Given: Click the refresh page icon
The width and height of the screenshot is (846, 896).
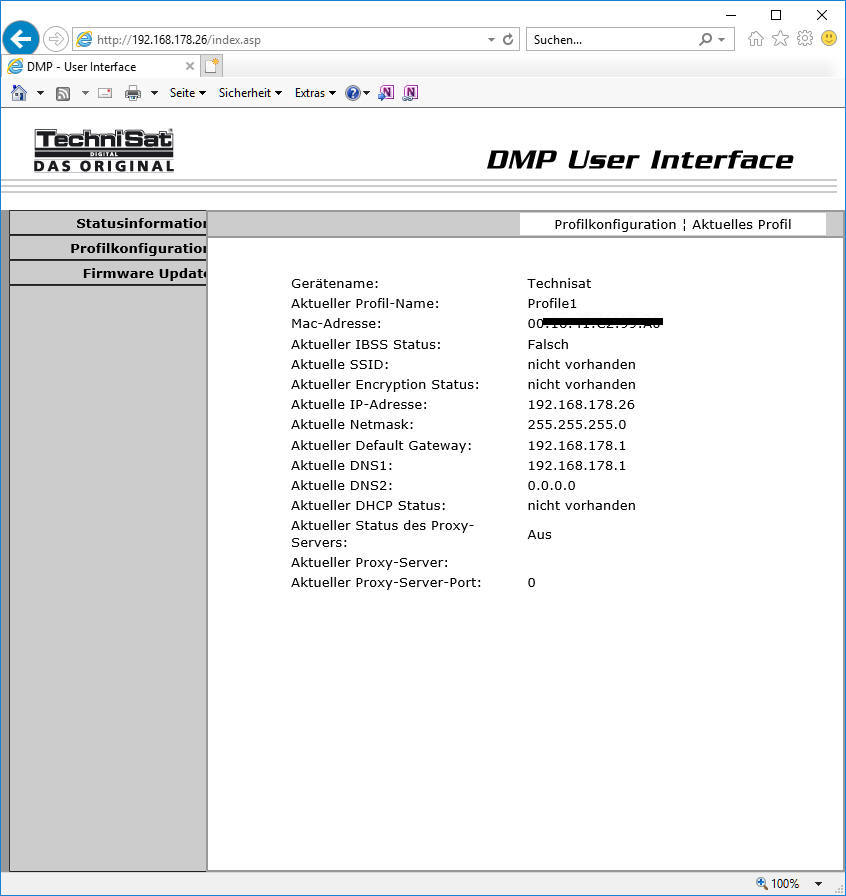Looking at the screenshot, I should [508, 40].
